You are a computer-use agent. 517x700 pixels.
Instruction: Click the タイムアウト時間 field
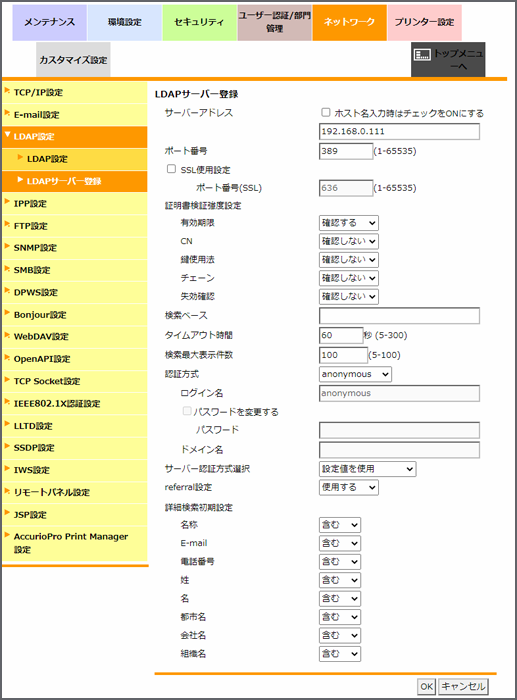(x=341, y=335)
